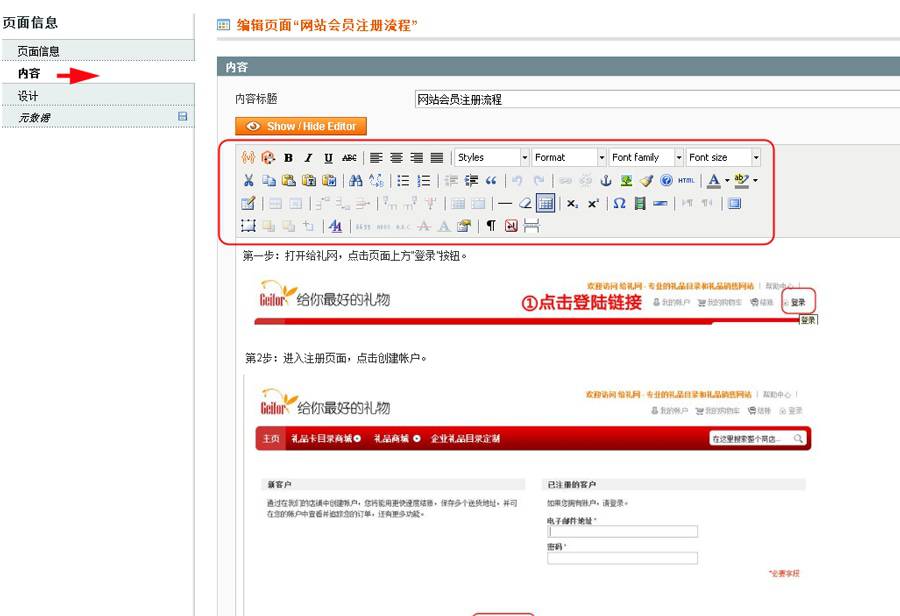Toggle bold formatting

pyautogui.click(x=287, y=155)
